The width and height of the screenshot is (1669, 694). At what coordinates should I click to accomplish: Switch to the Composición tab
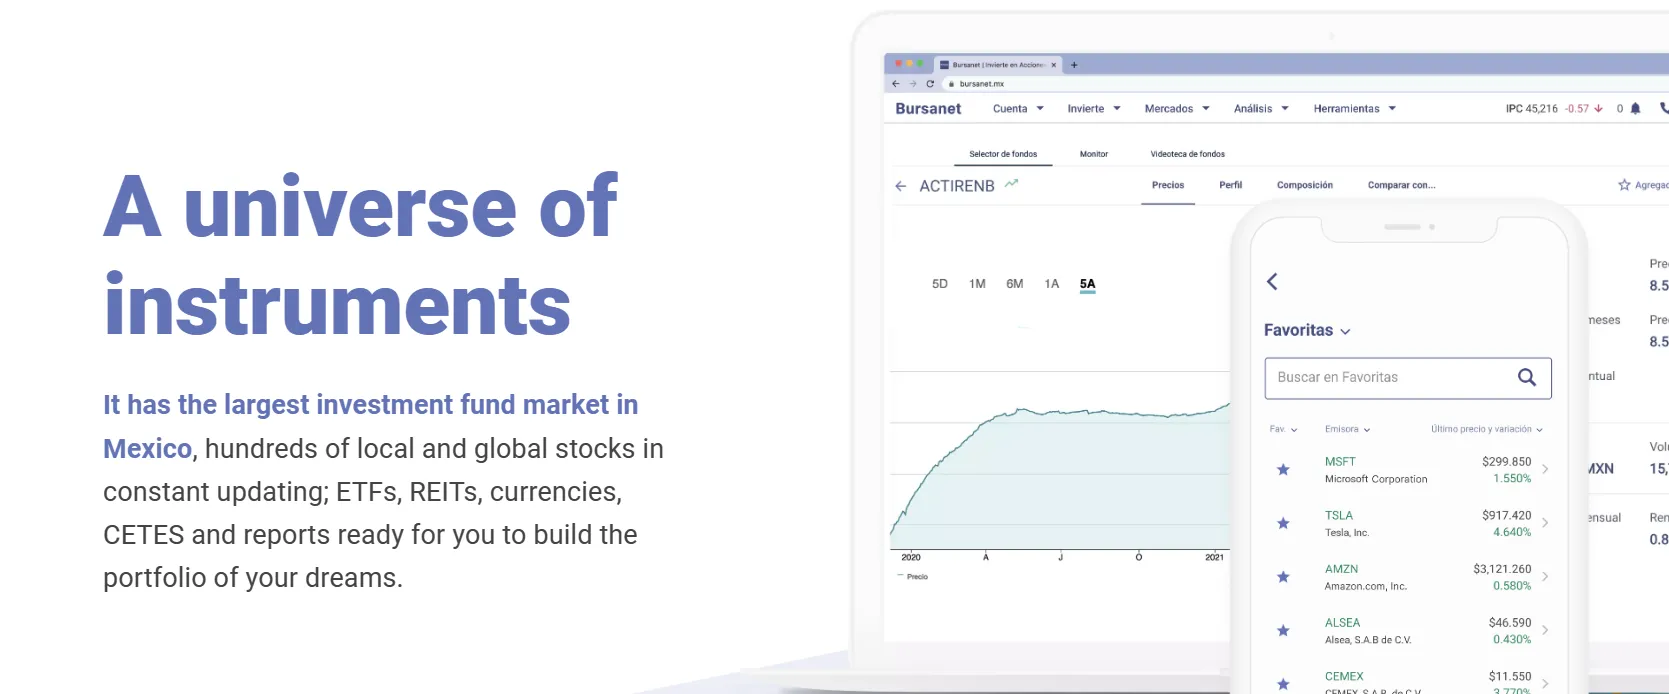coord(1305,185)
